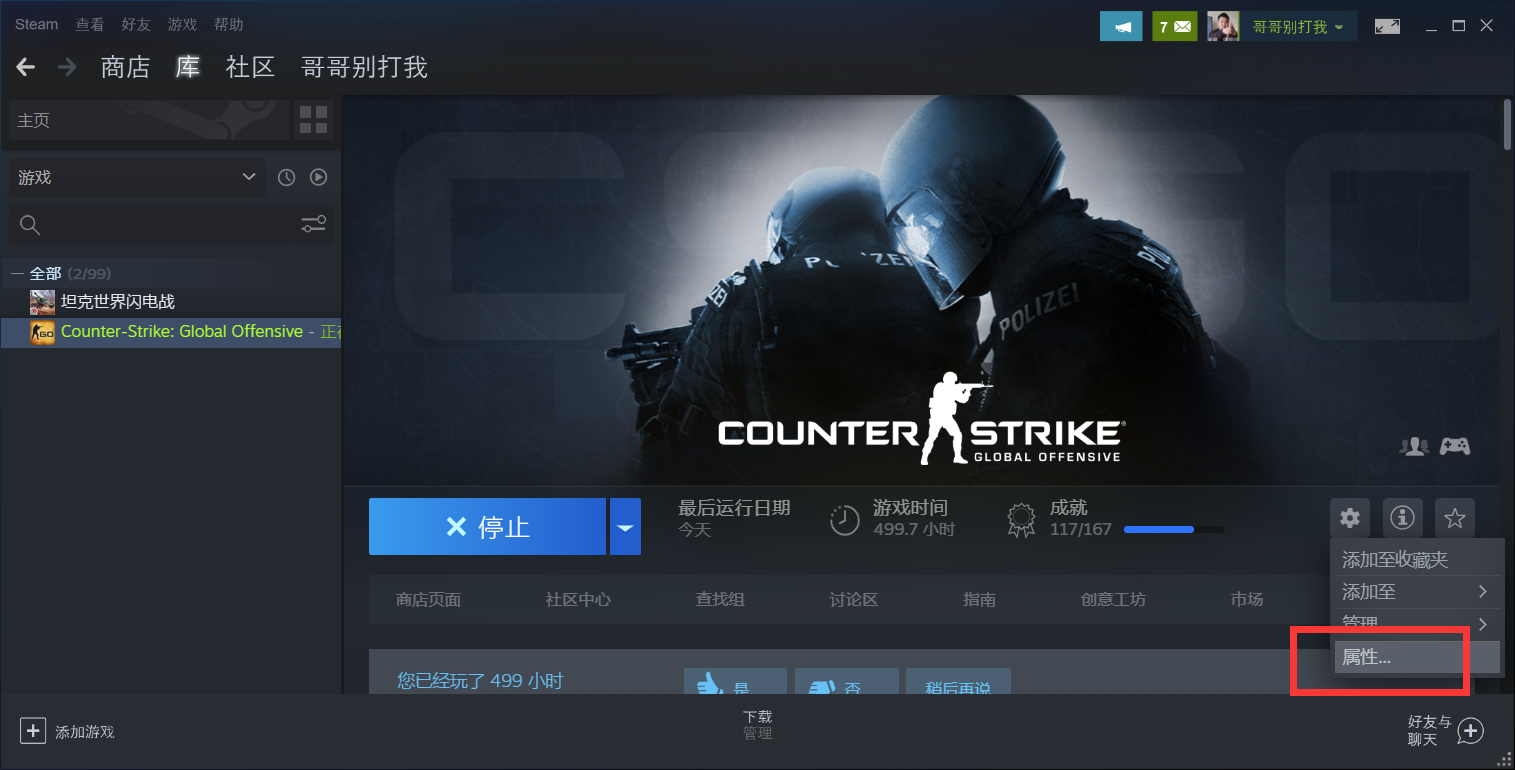Open the 商店页面 link
The height and width of the screenshot is (770, 1515).
pyautogui.click(x=428, y=600)
